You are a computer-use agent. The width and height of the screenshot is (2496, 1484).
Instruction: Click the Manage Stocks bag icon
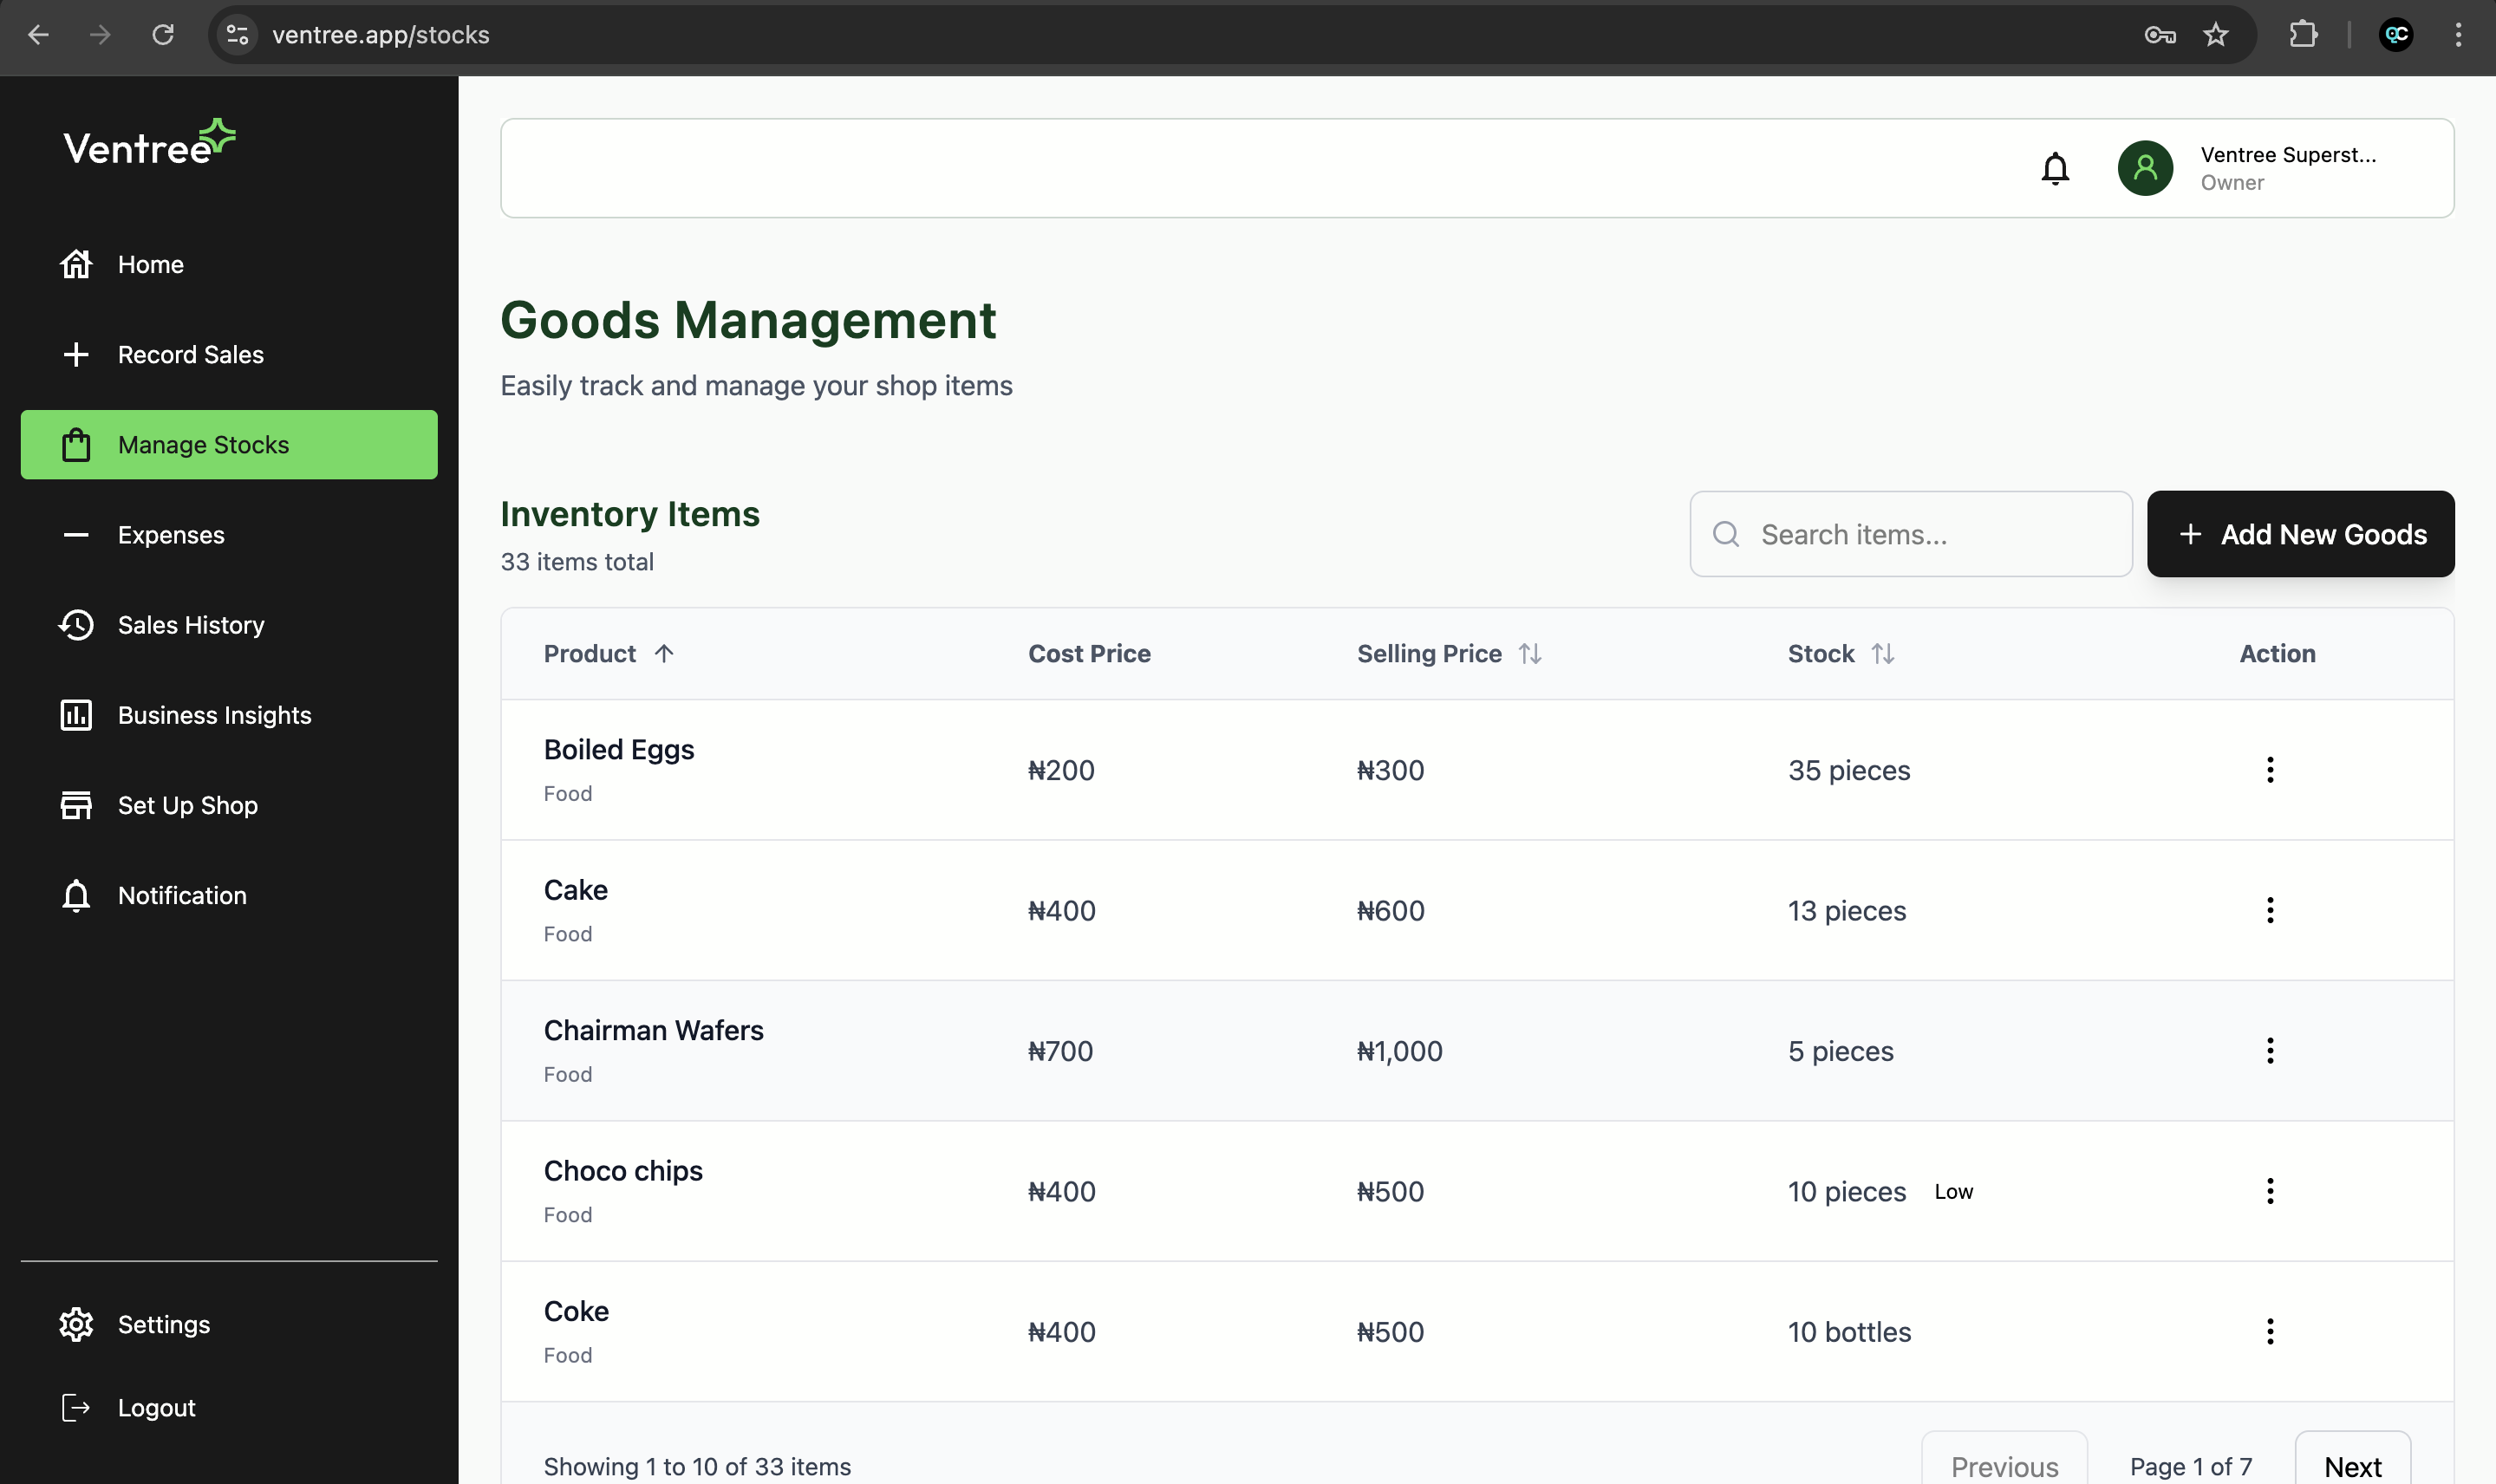77,444
